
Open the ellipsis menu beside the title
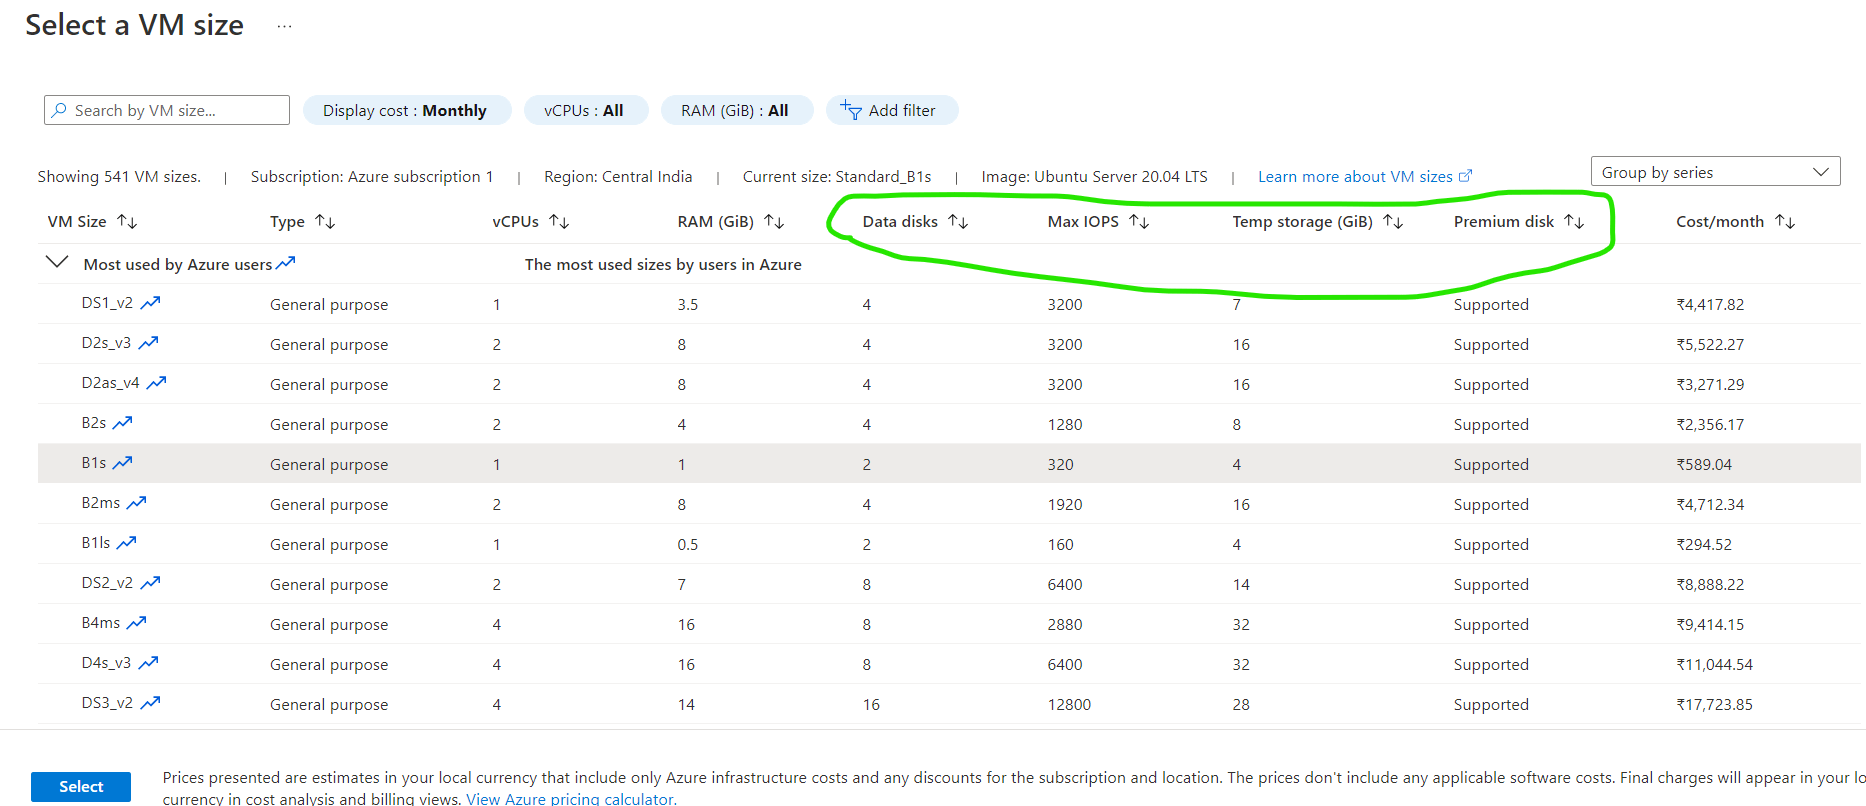tap(285, 26)
